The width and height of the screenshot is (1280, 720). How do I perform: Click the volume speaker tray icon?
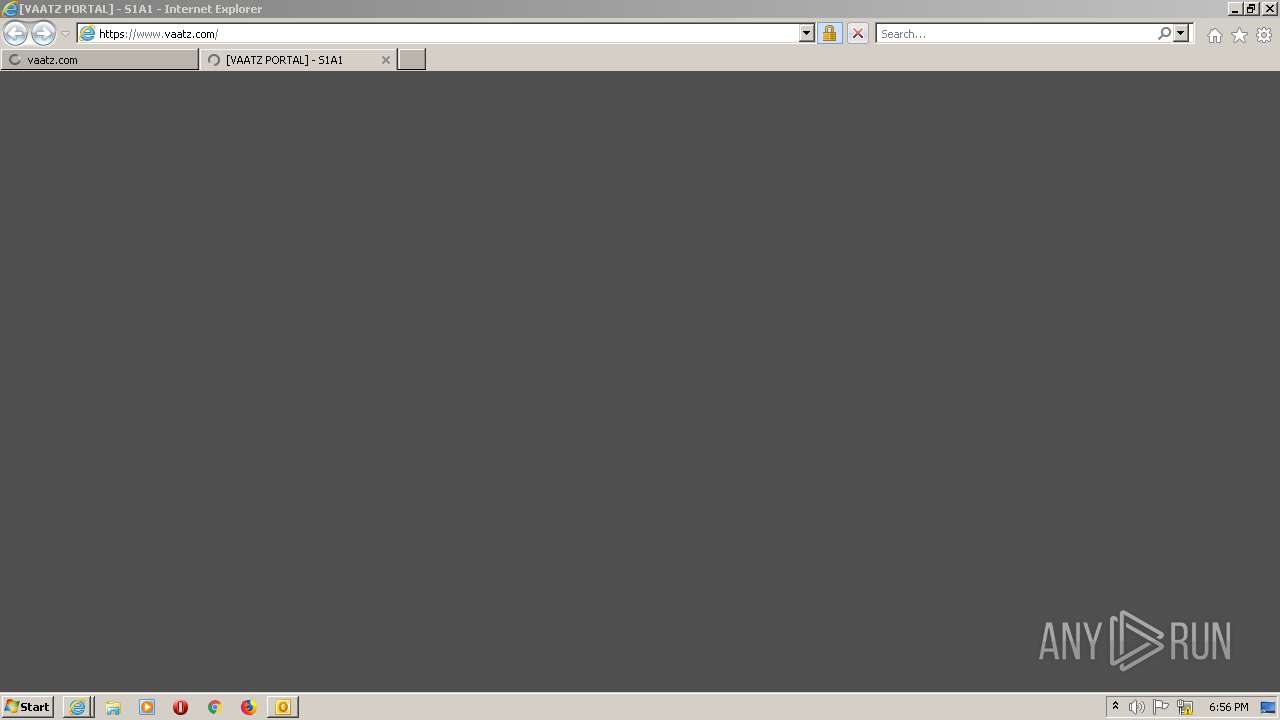click(1137, 707)
